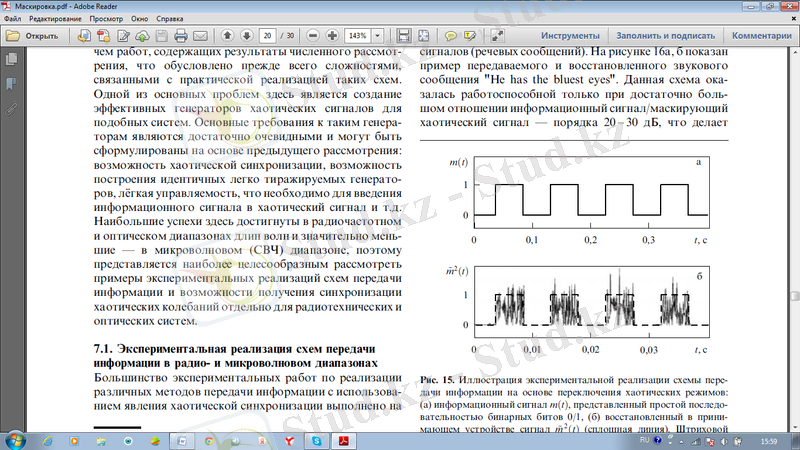
Task: Go to next page with down arrow
Action: coord(246,36)
